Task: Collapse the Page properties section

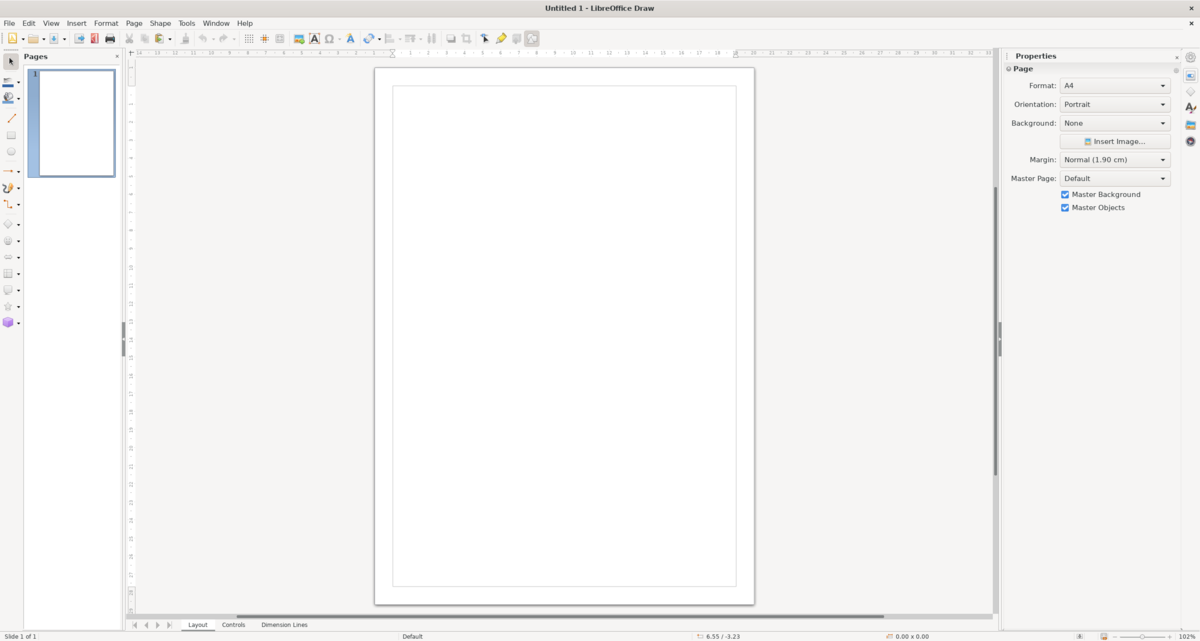Action: point(1009,69)
